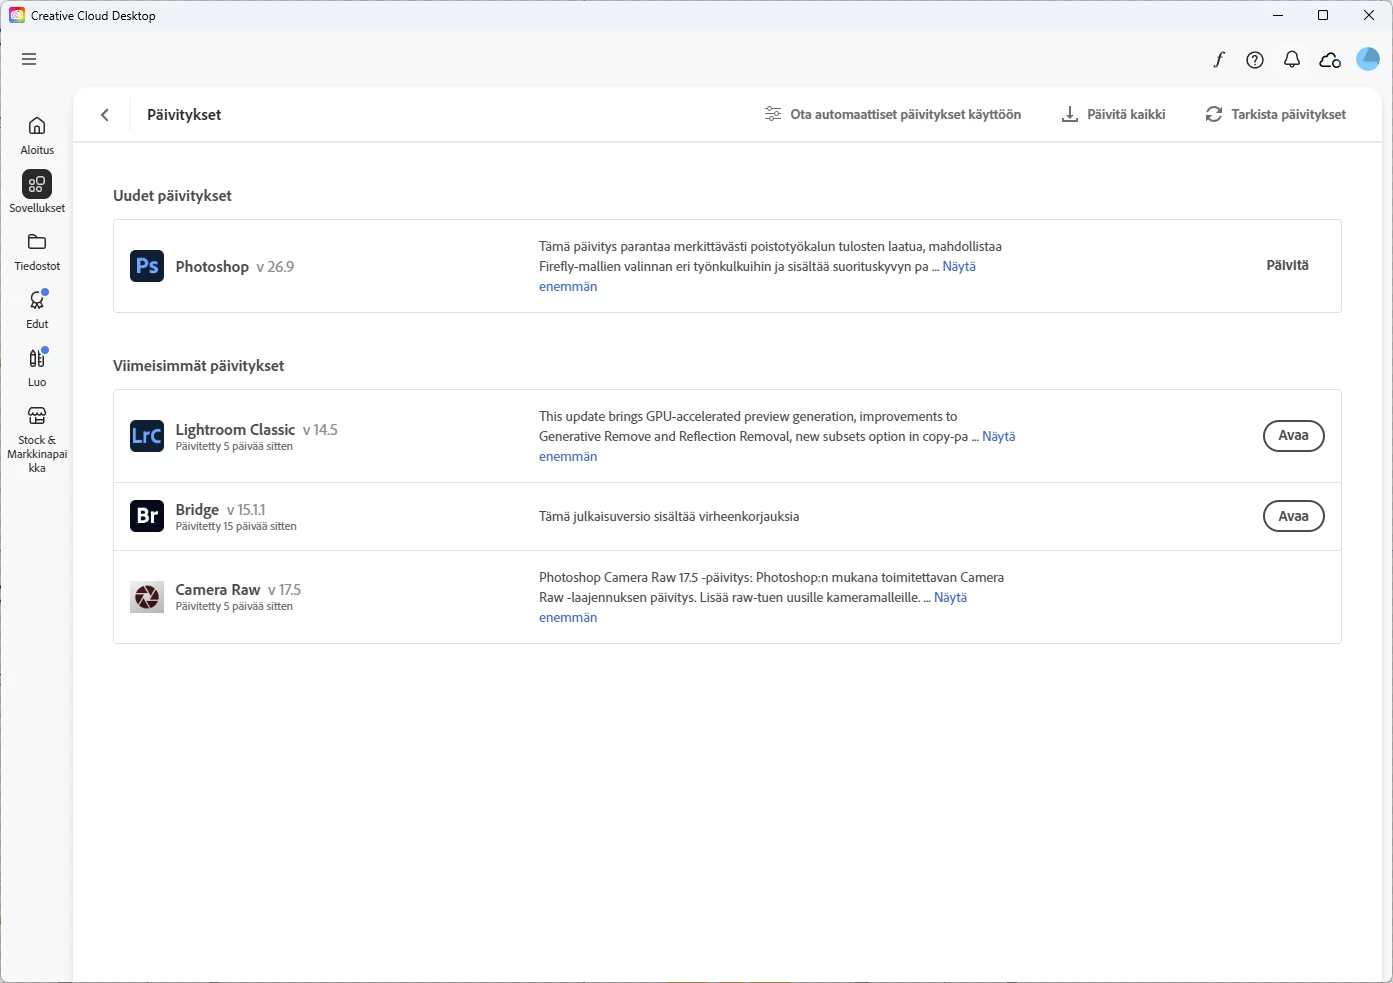Expand Näytä enemmän in Lightroom Classic description
This screenshot has width=1393, height=983.
998,436
